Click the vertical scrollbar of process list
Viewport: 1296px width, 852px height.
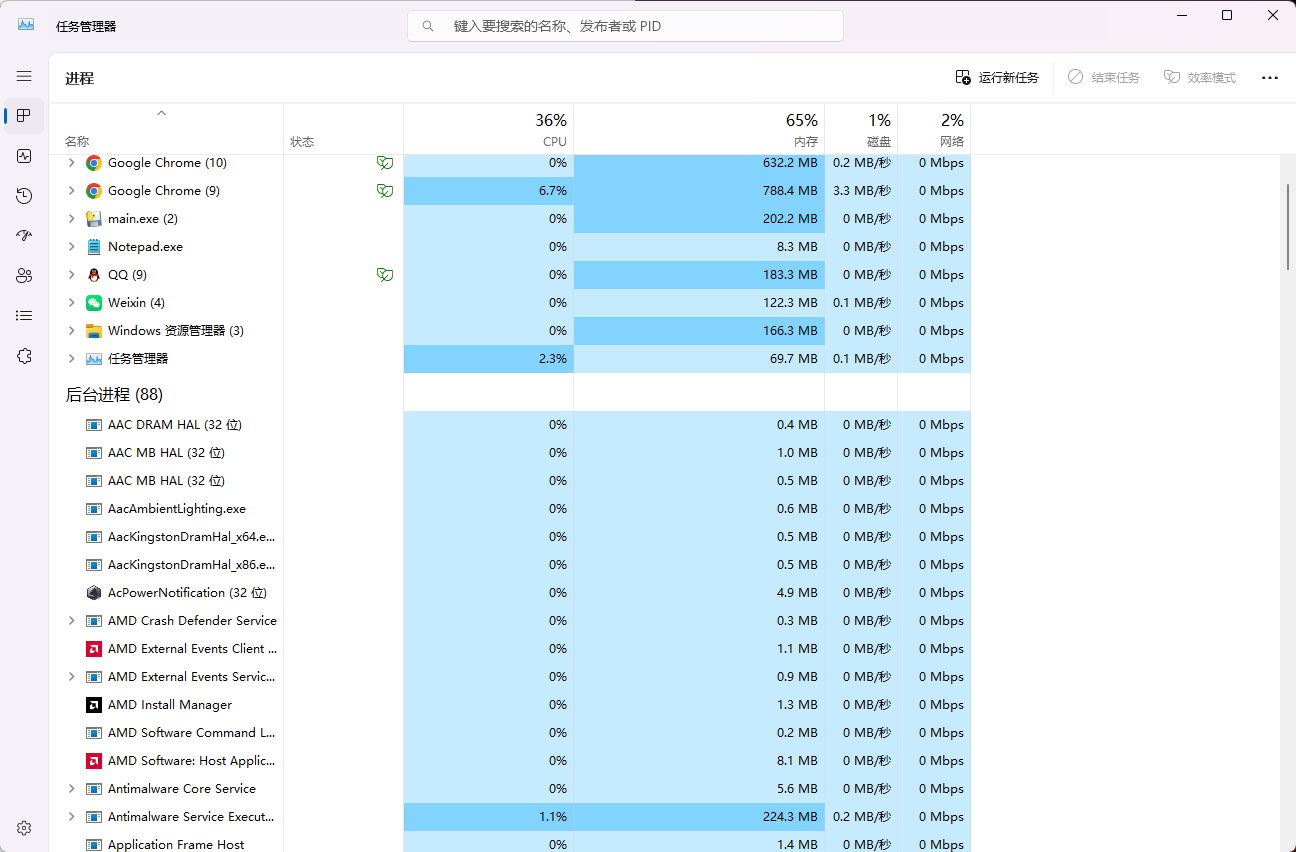coord(1287,227)
